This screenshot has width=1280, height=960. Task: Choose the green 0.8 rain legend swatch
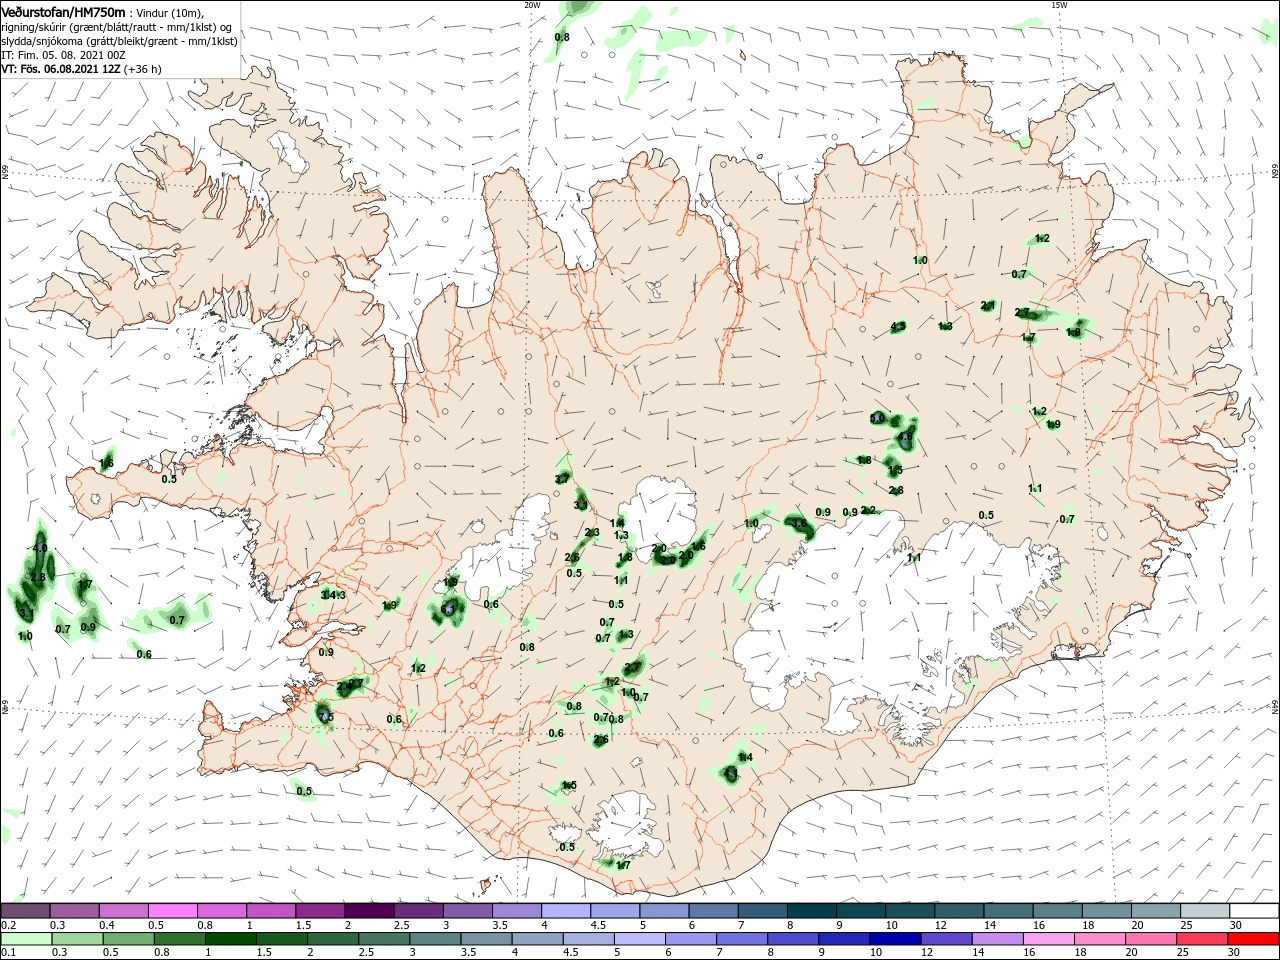coord(179,938)
